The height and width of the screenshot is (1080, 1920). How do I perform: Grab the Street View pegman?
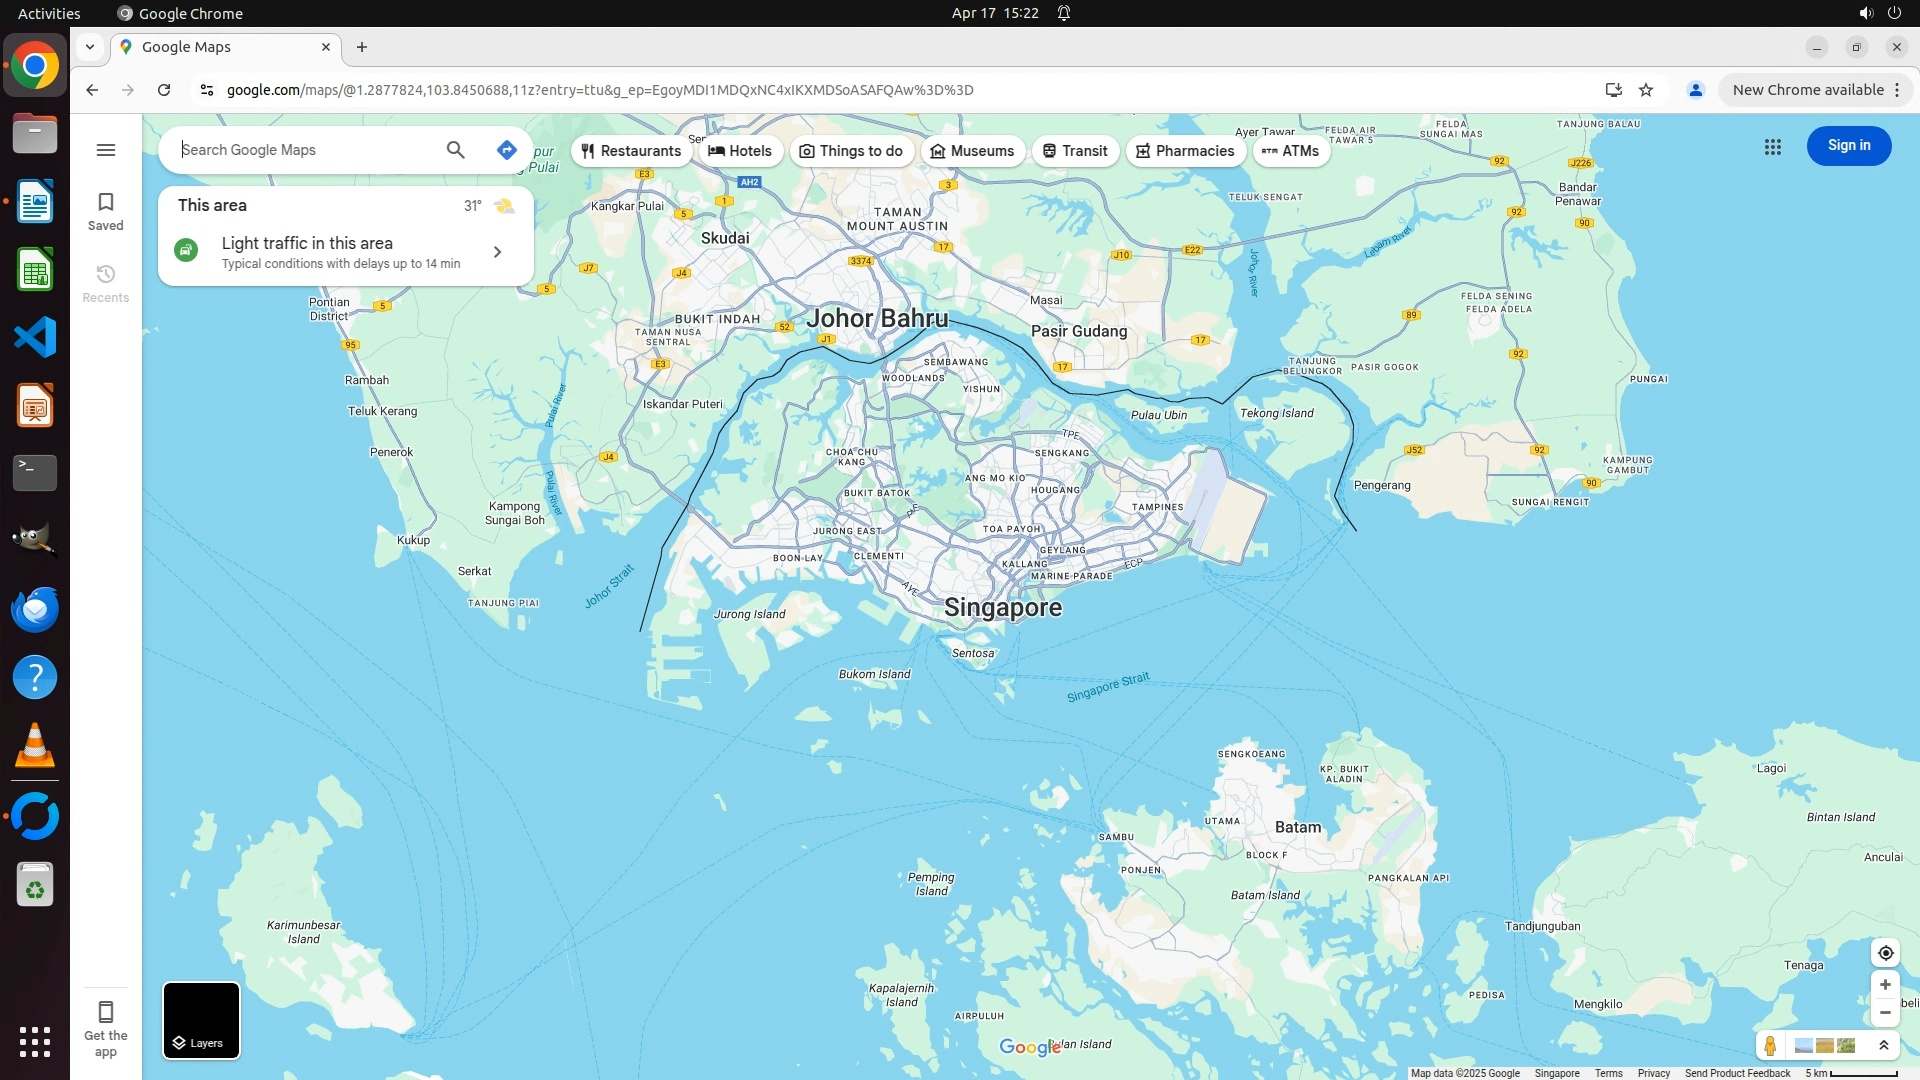click(x=1770, y=1046)
